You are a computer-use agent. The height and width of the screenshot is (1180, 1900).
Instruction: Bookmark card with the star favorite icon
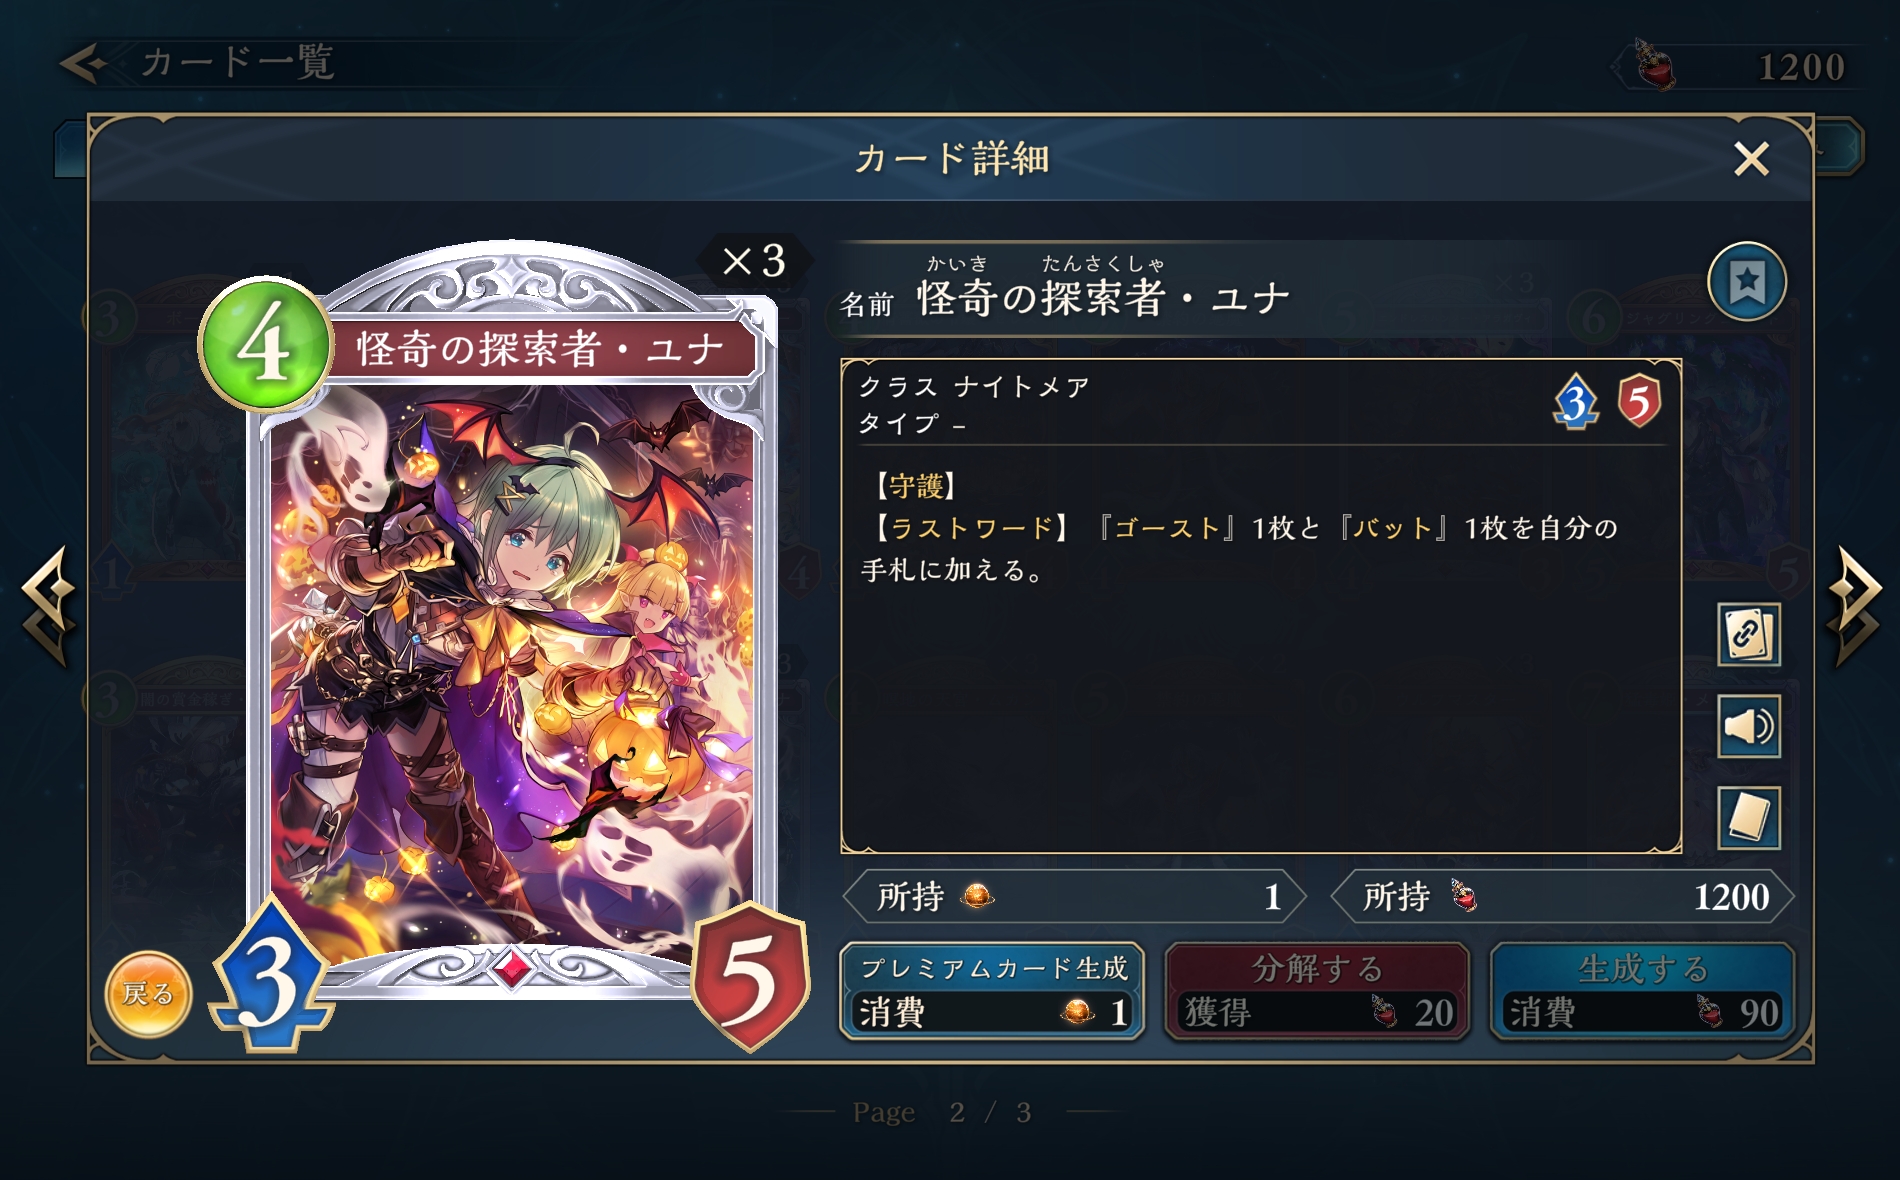[x=1746, y=282]
